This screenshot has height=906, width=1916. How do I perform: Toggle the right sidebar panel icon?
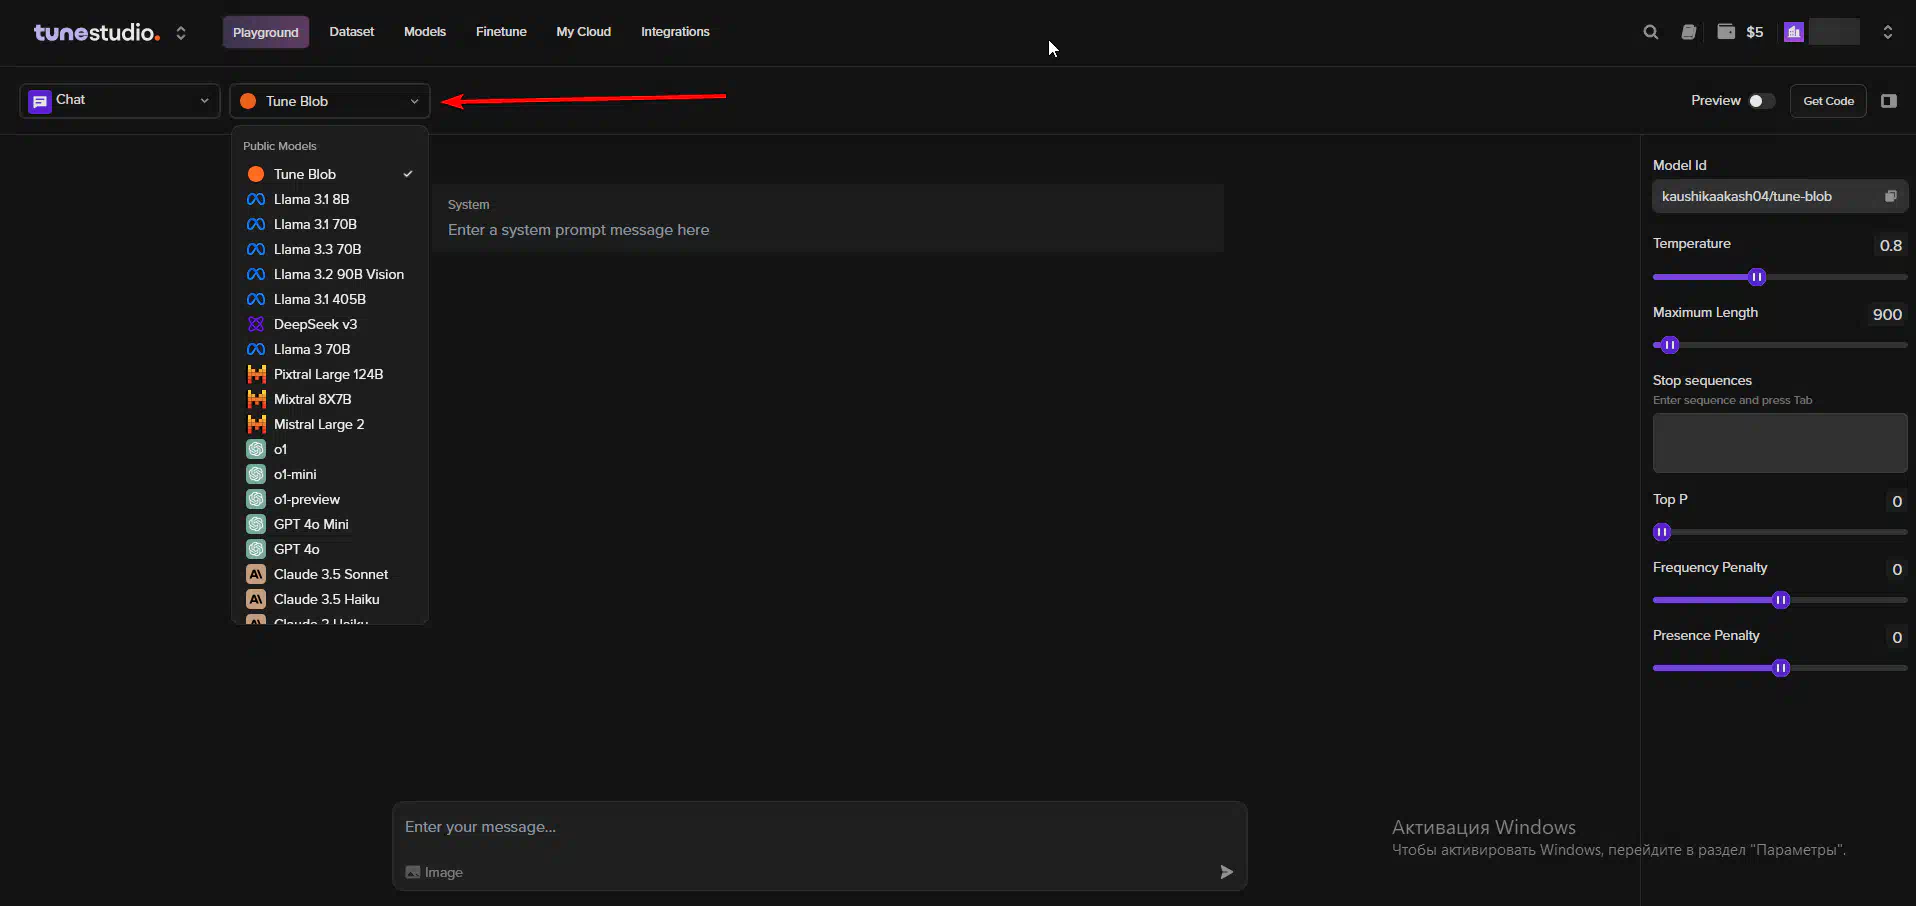pyautogui.click(x=1889, y=101)
